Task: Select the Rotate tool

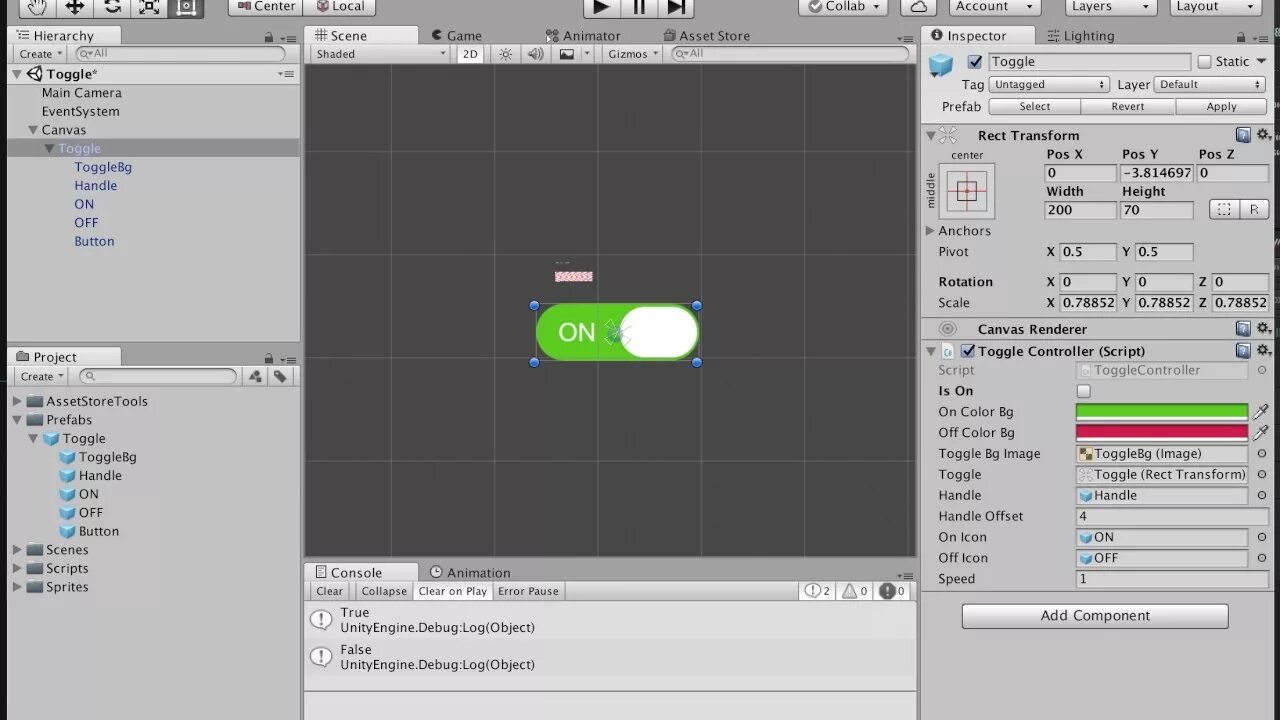Action: pos(112,7)
